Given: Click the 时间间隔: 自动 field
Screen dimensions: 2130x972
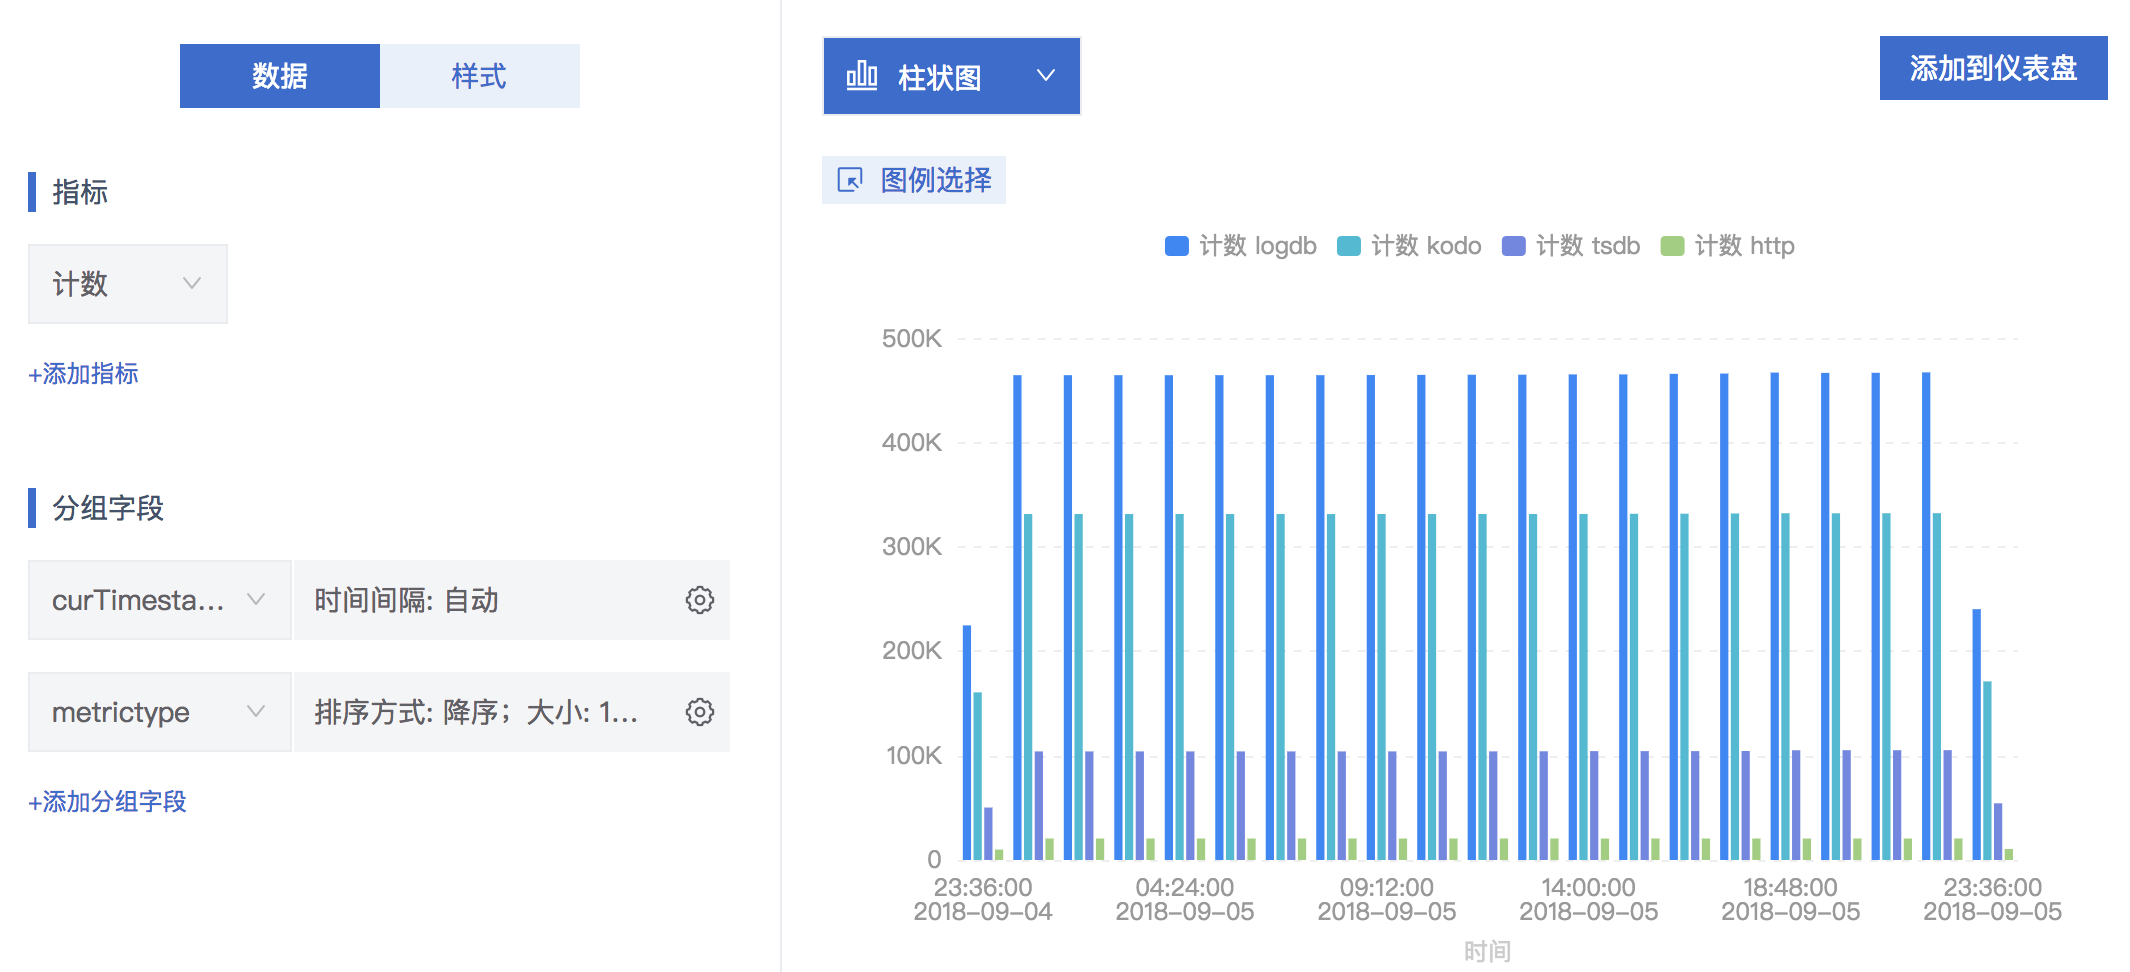Looking at the screenshot, I should (x=512, y=600).
